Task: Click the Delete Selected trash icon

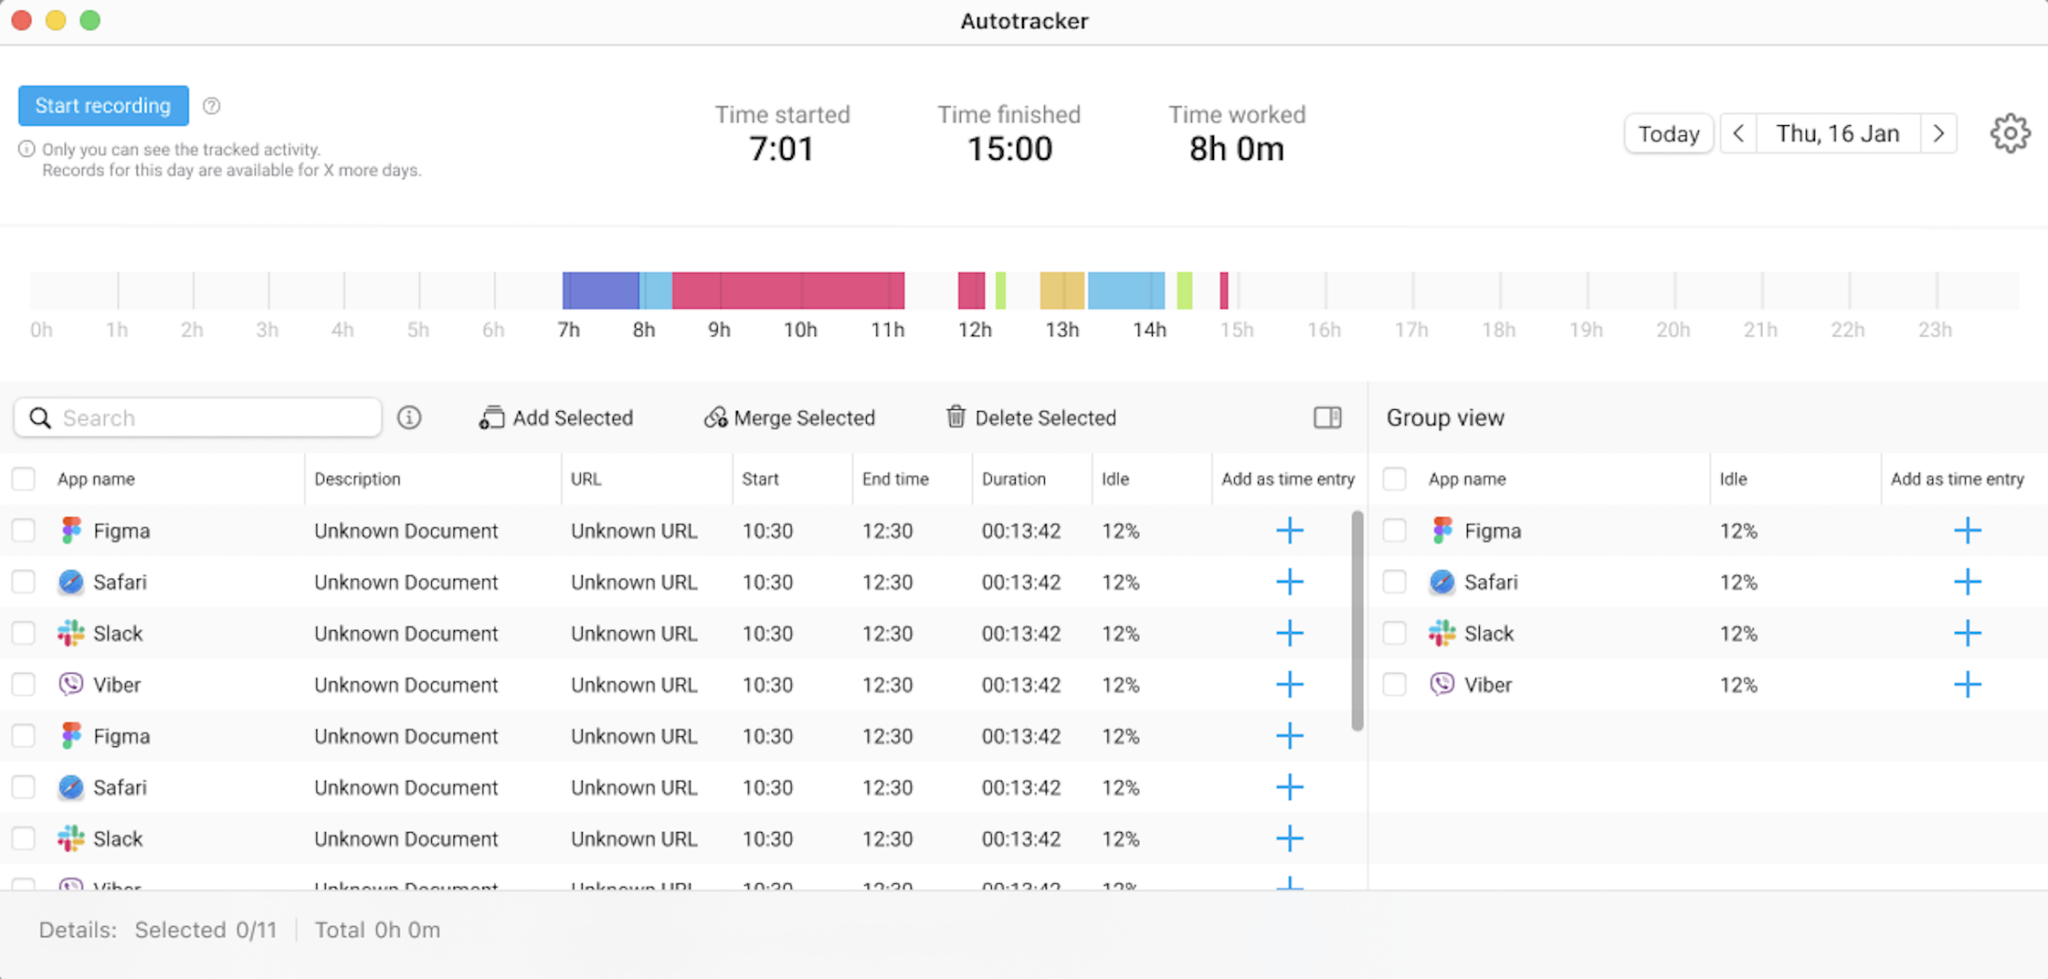Action: (956, 417)
